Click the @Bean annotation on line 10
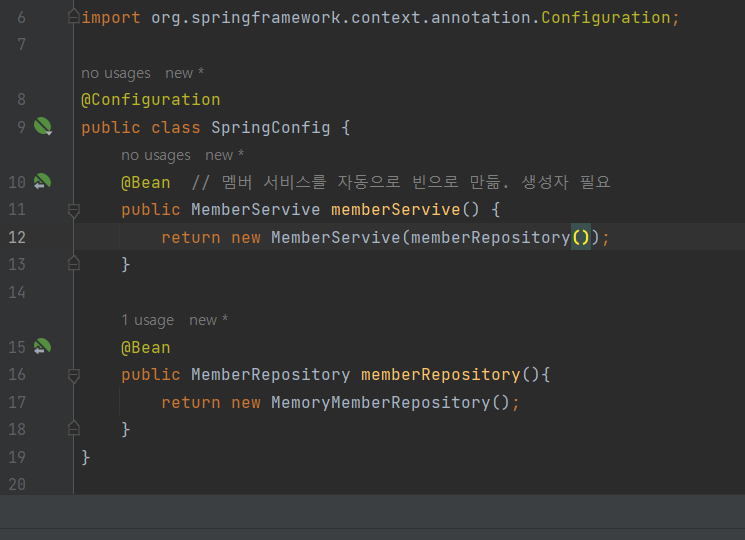This screenshot has width=745, height=540. point(145,182)
